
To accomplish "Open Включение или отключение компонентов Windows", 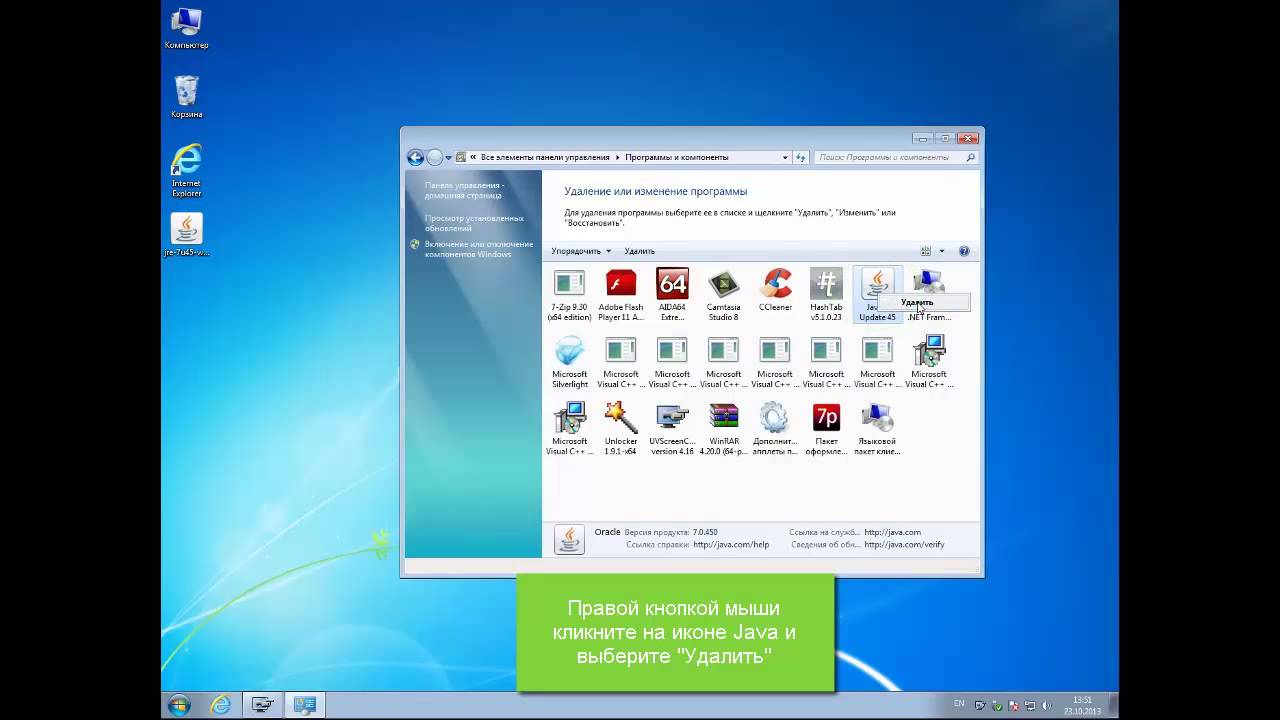I will pos(478,249).
